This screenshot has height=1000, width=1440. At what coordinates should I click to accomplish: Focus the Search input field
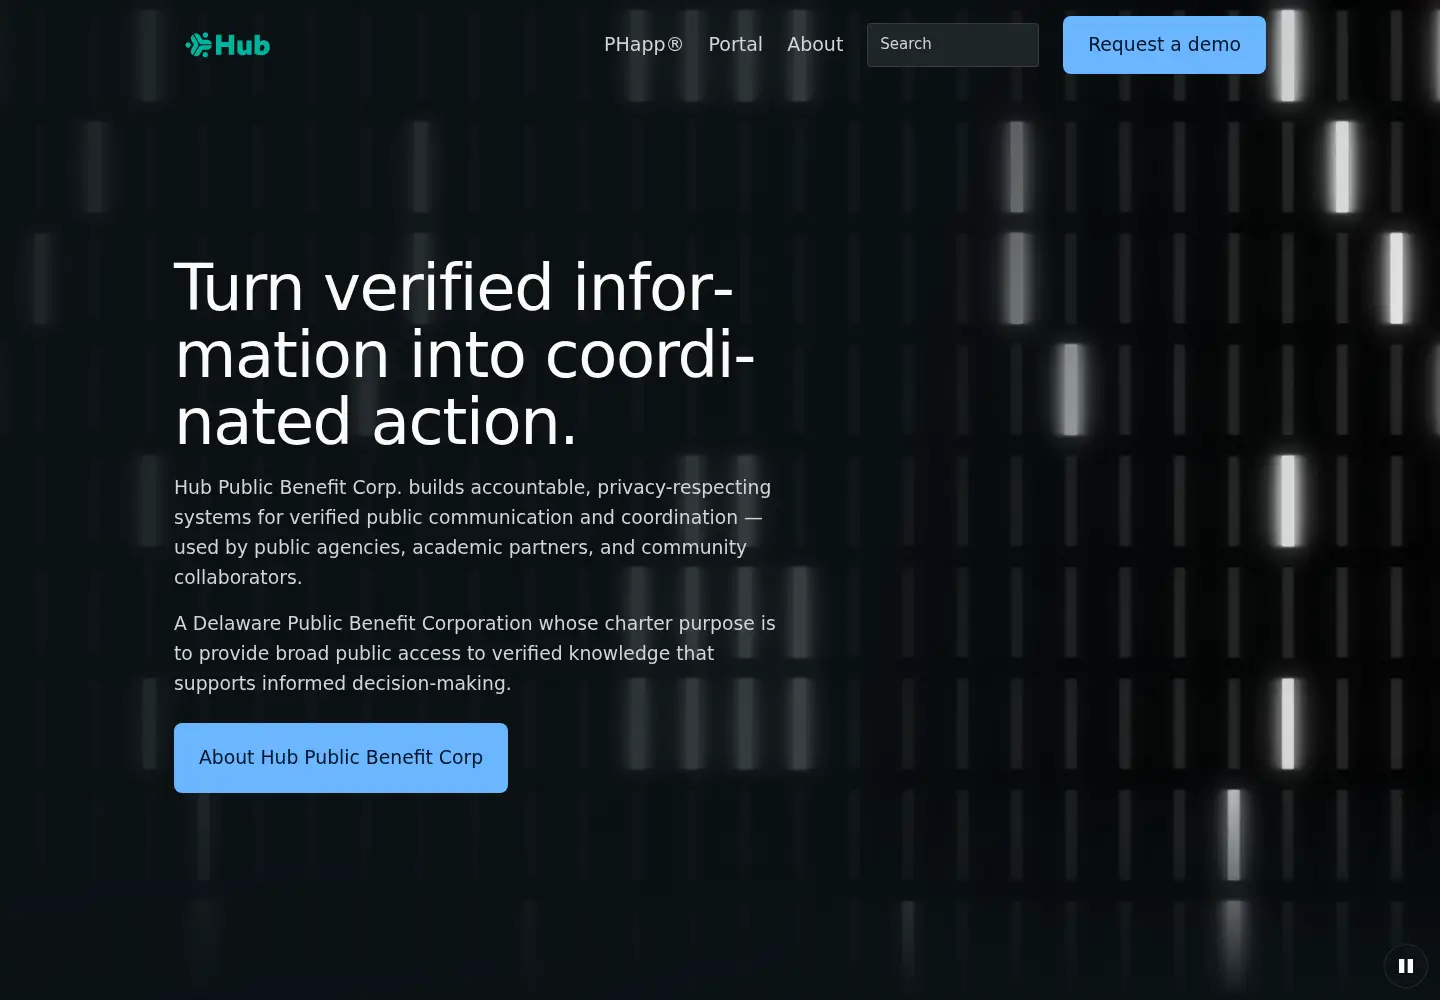[953, 45]
